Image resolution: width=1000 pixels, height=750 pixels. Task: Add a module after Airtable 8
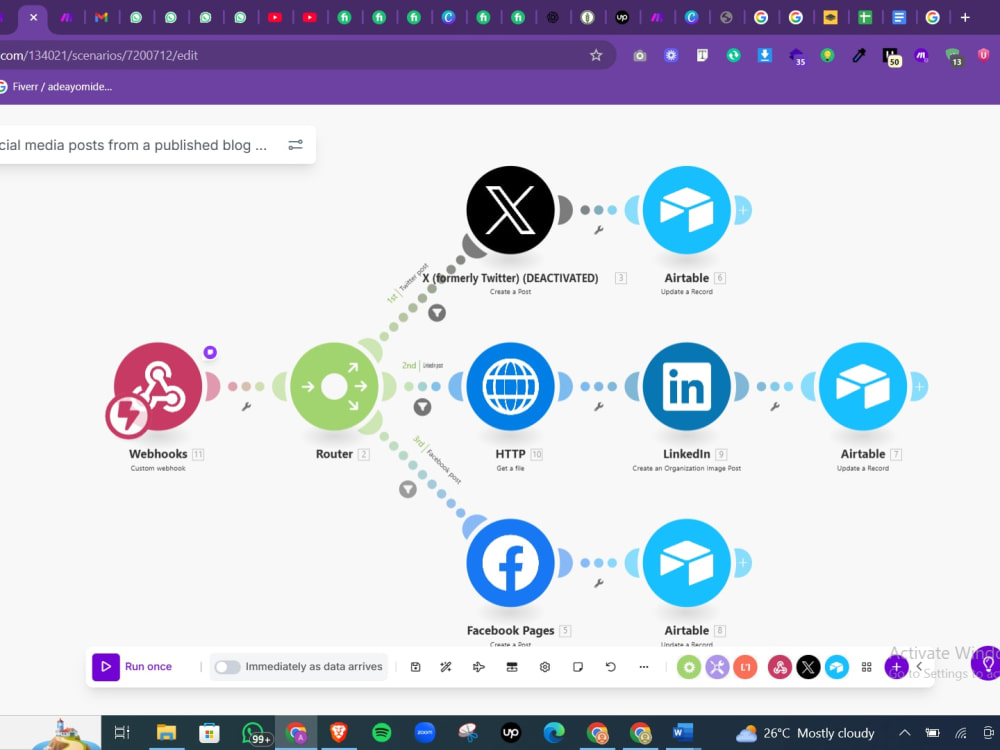(743, 562)
